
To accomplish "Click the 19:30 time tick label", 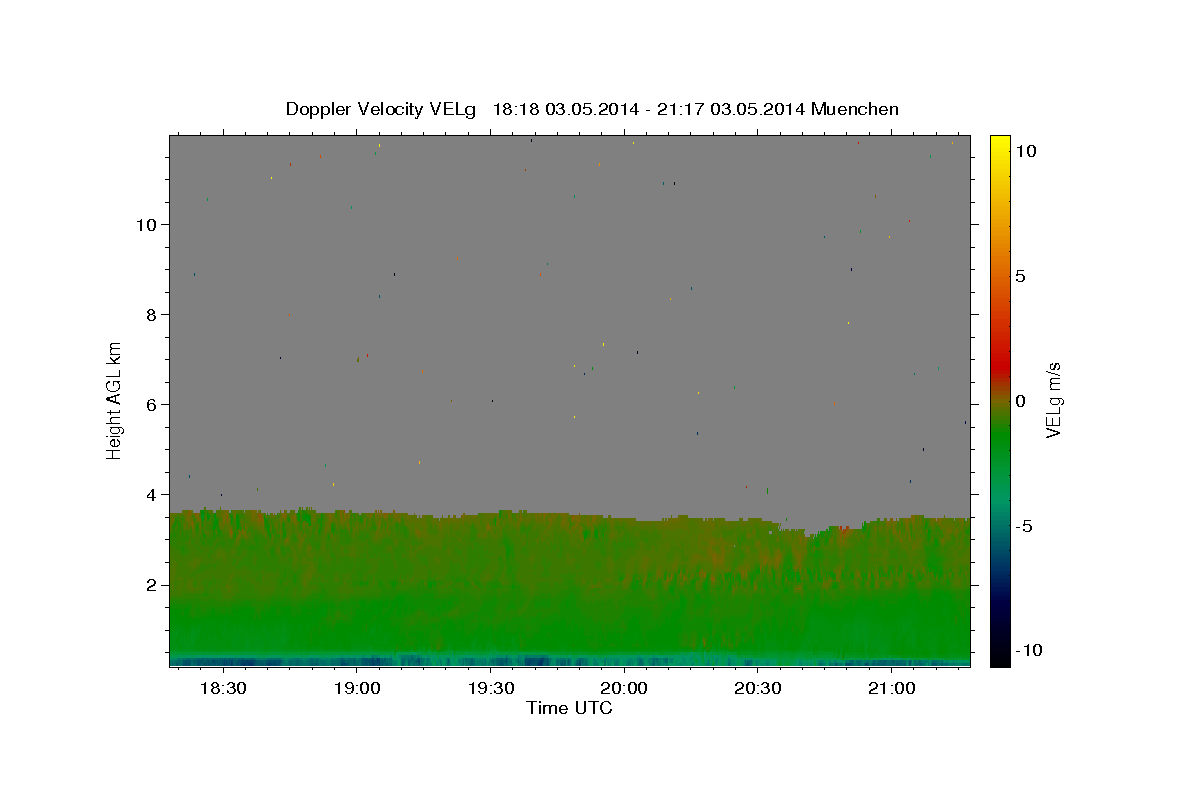I will [x=491, y=689].
